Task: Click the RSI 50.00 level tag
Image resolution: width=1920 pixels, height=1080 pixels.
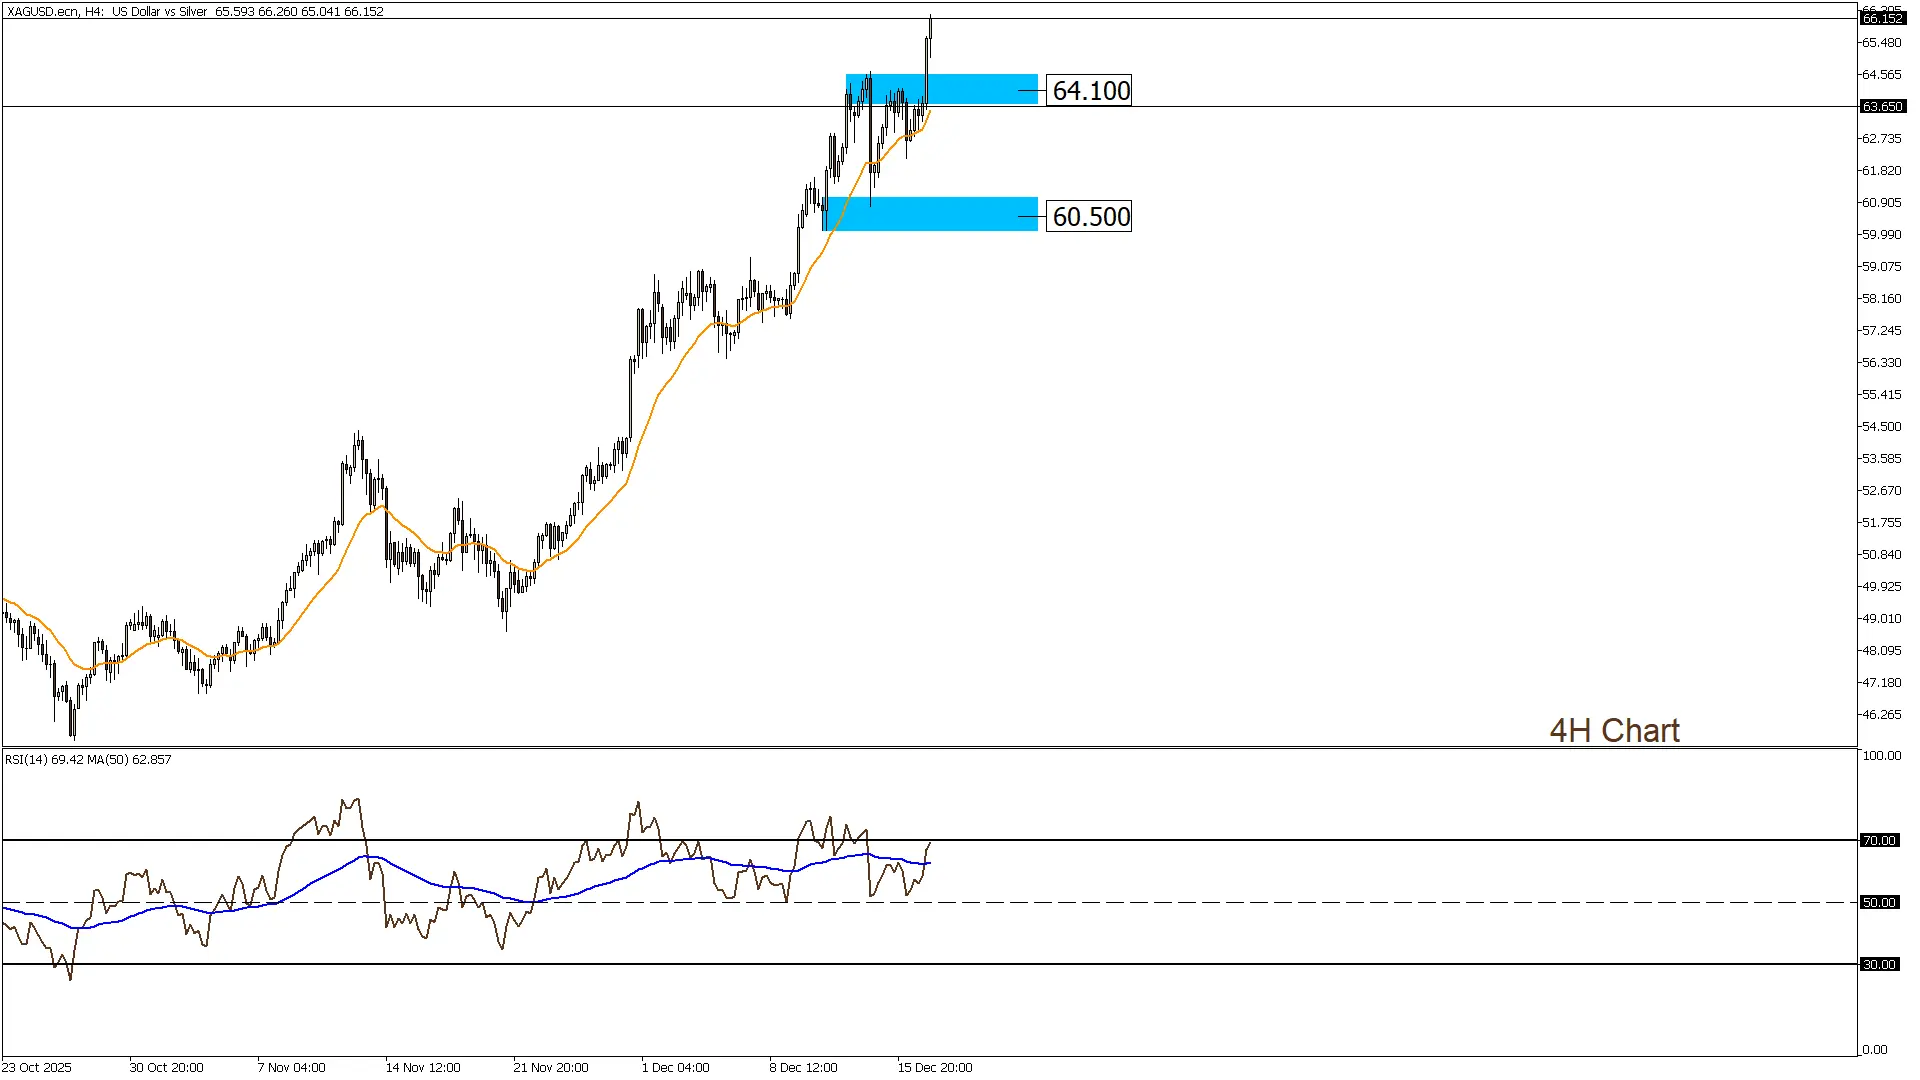Action: coord(1879,903)
